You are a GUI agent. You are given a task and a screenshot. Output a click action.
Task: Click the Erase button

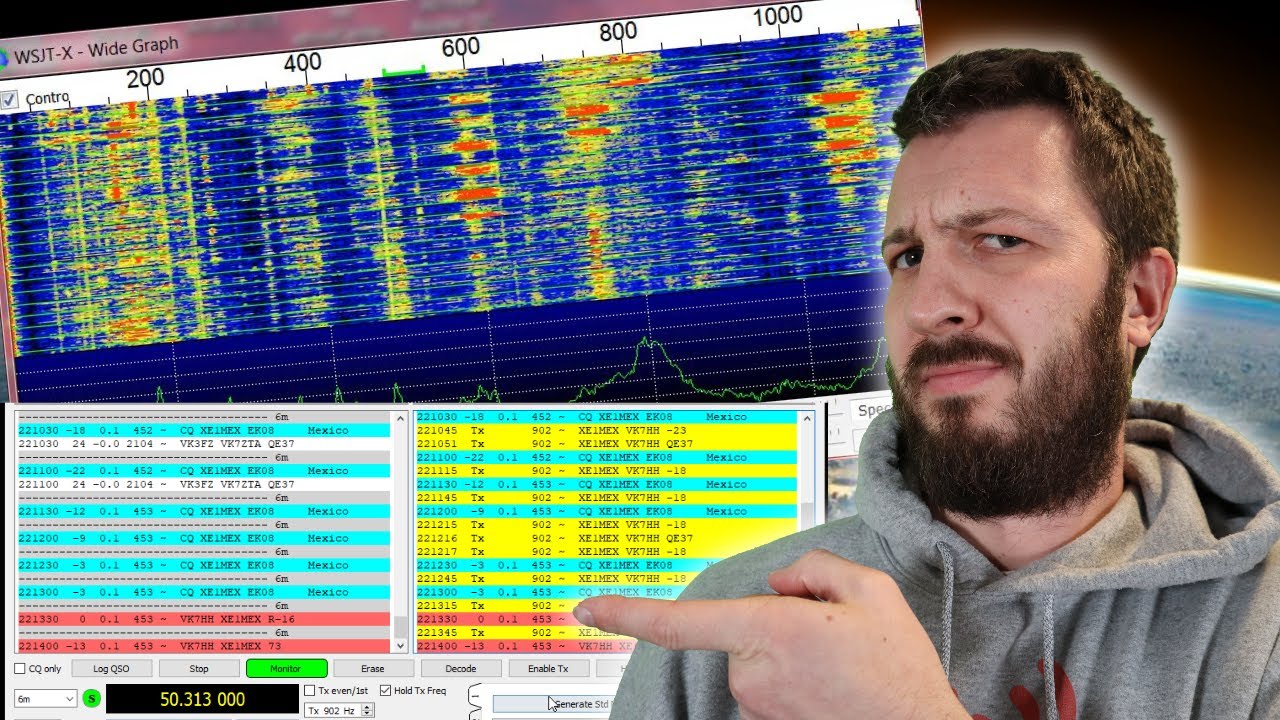[x=372, y=669]
